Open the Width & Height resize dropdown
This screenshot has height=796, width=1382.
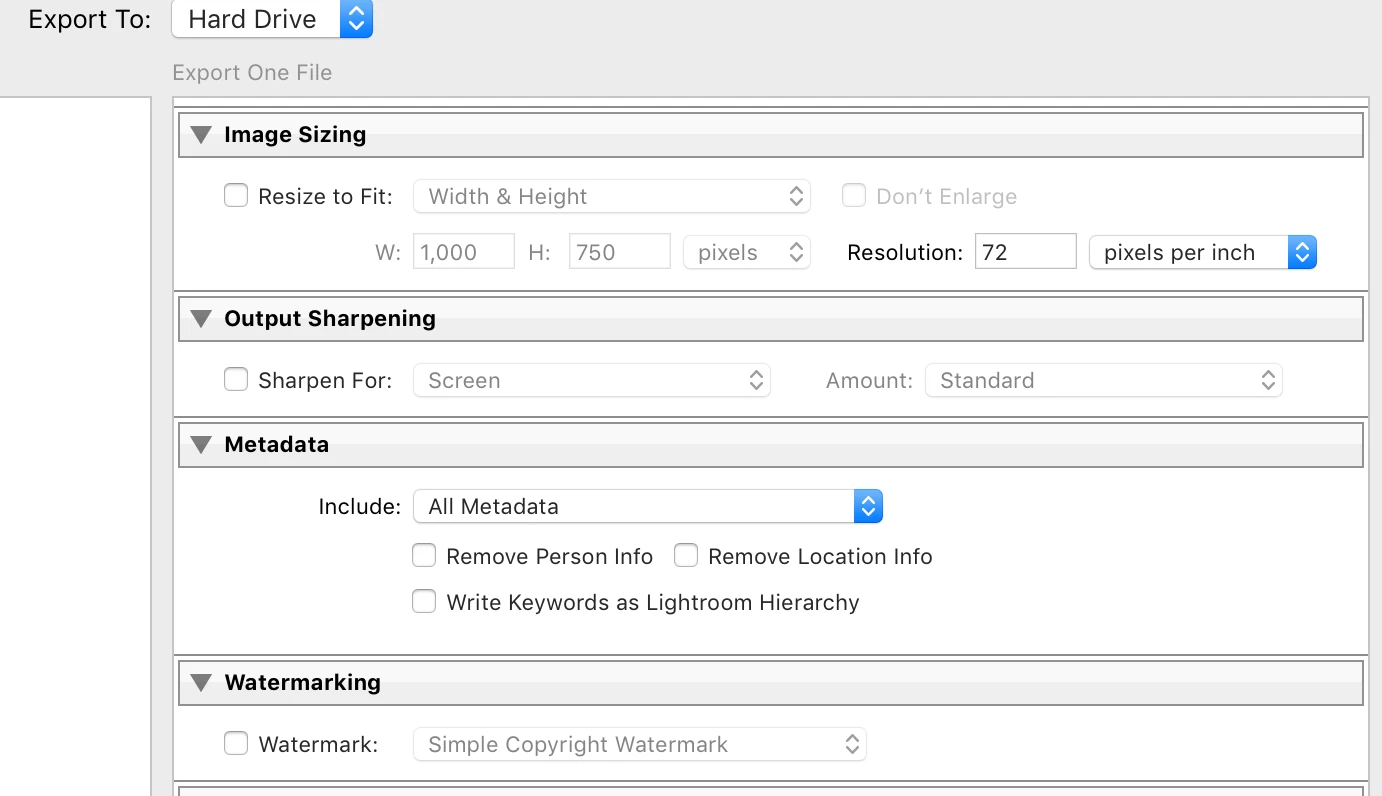pyautogui.click(x=611, y=196)
